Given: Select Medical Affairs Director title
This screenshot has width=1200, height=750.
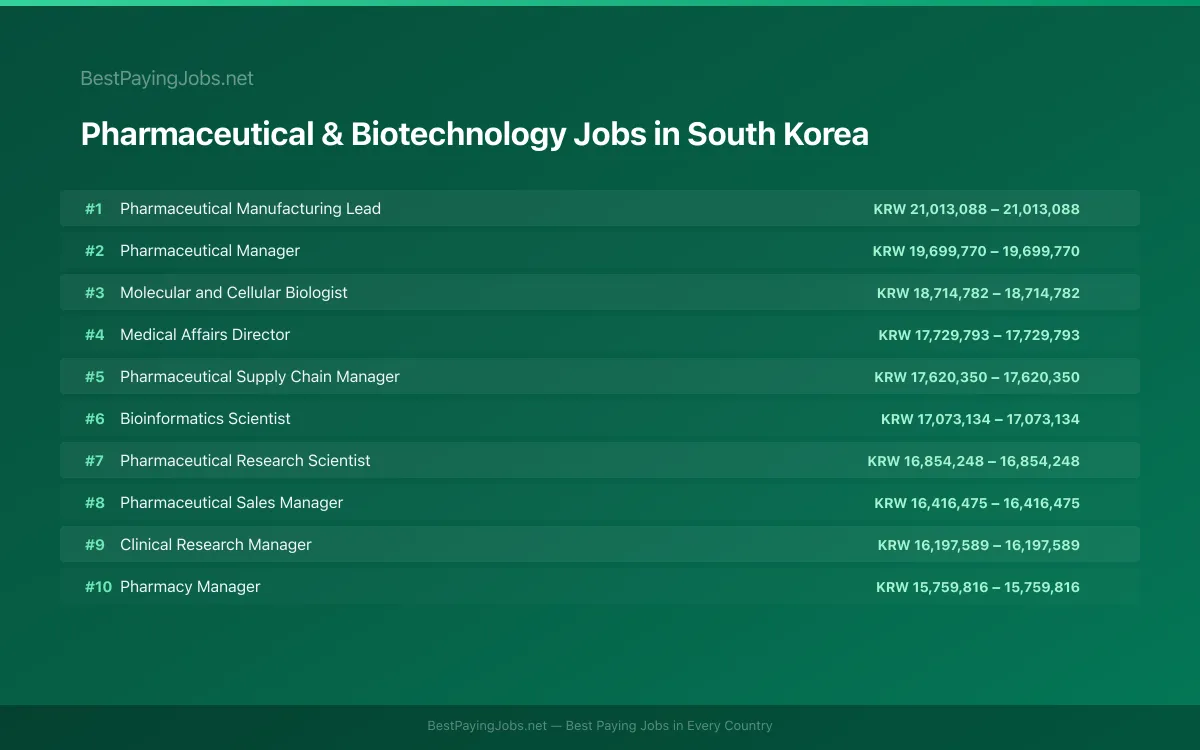Looking at the screenshot, I should (x=205, y=335).
